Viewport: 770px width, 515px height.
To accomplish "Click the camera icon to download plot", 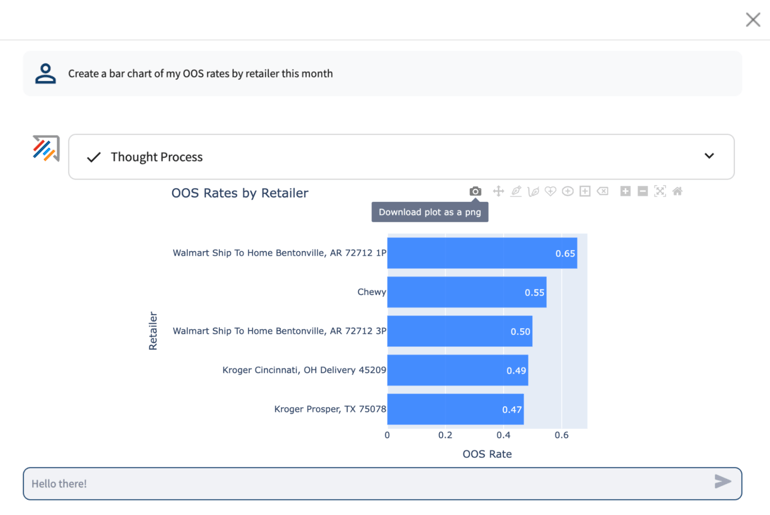I will click(475, 191).
